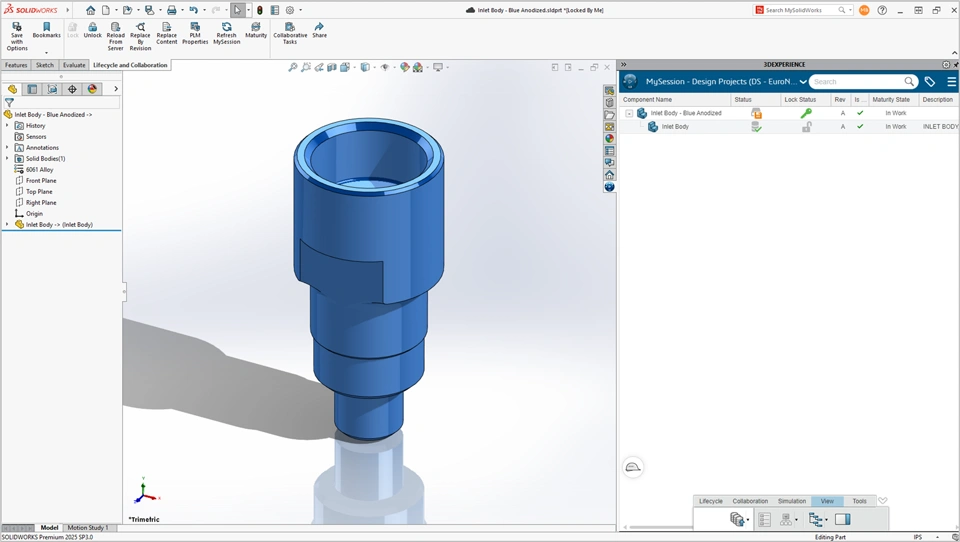The width and height of the screenshot is (960, 542).
Task: Click the New document icon
Action: point(106,10)
